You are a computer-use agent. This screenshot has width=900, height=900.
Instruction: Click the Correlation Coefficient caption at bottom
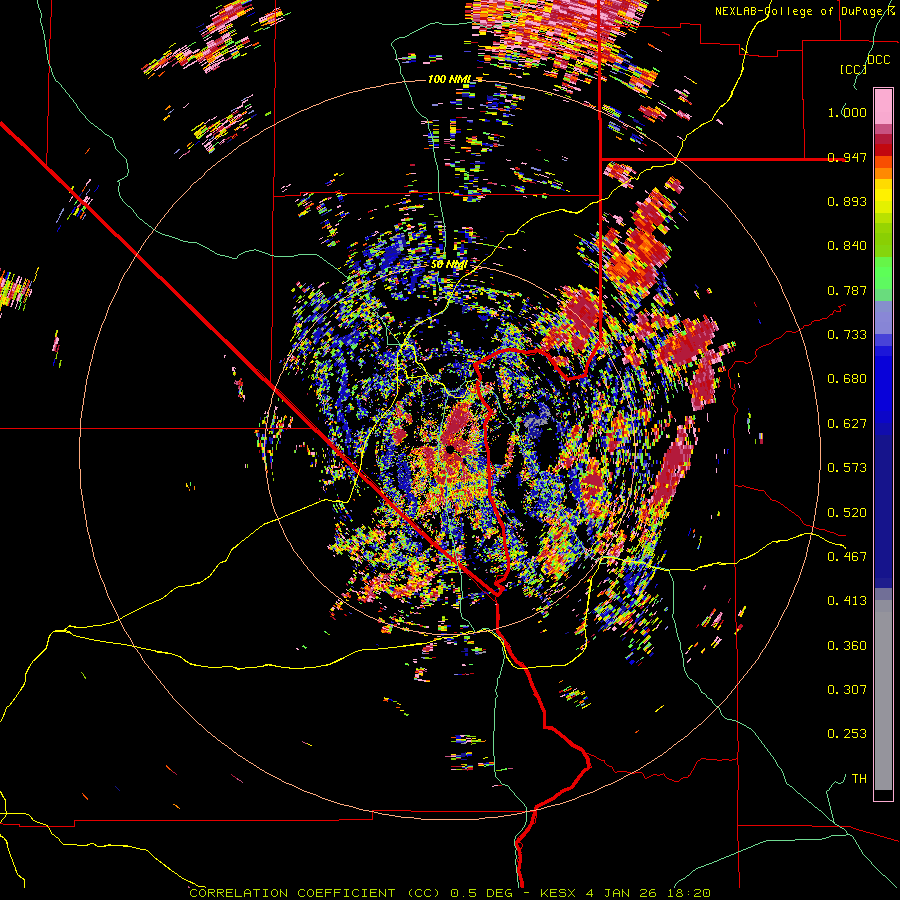tap(450, 893)
